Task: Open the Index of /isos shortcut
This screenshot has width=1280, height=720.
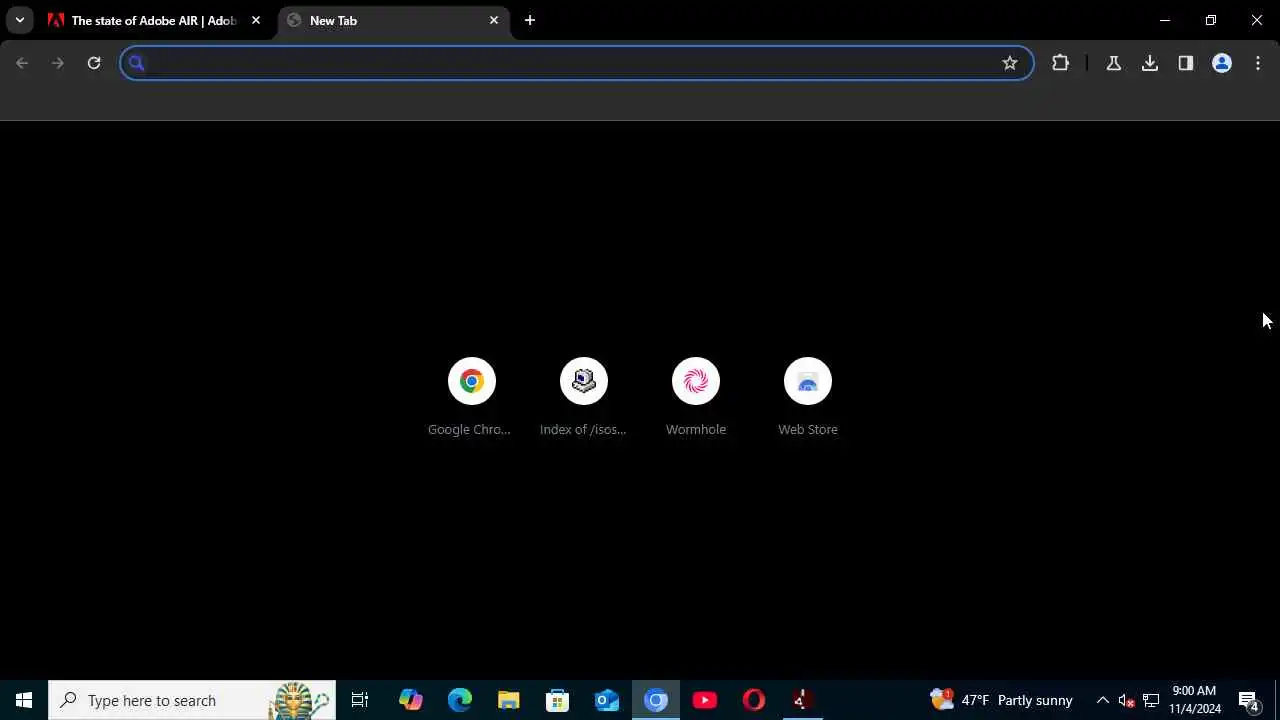Action: [x=583, y=397]
